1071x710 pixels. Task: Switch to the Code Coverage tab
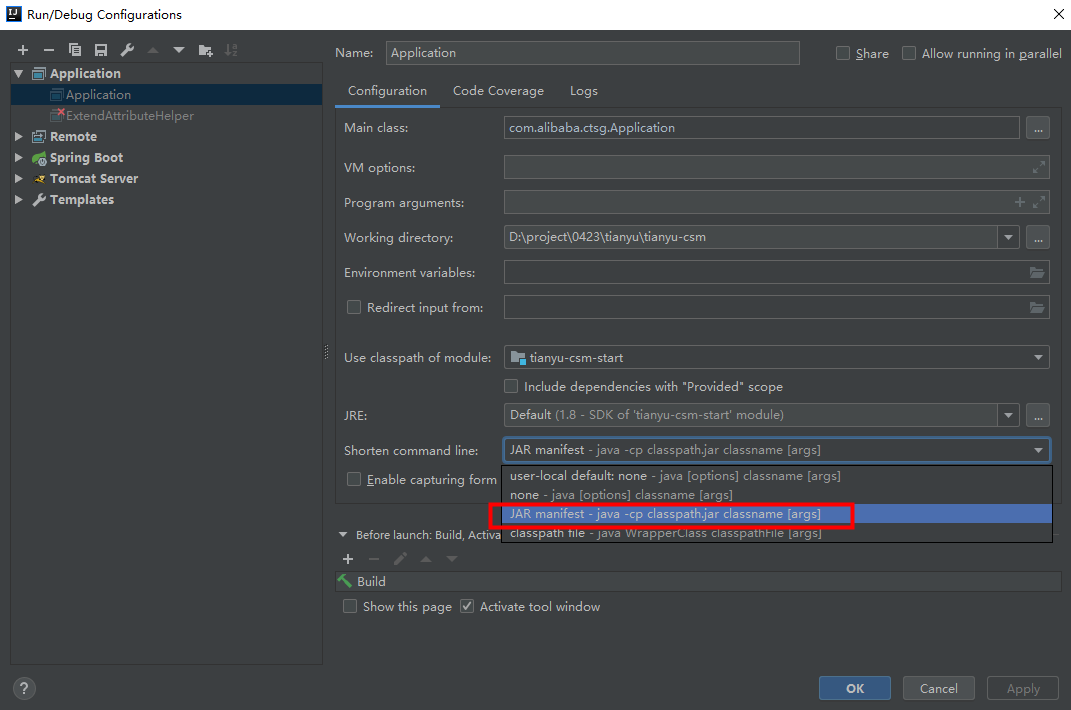coord(498,90)
